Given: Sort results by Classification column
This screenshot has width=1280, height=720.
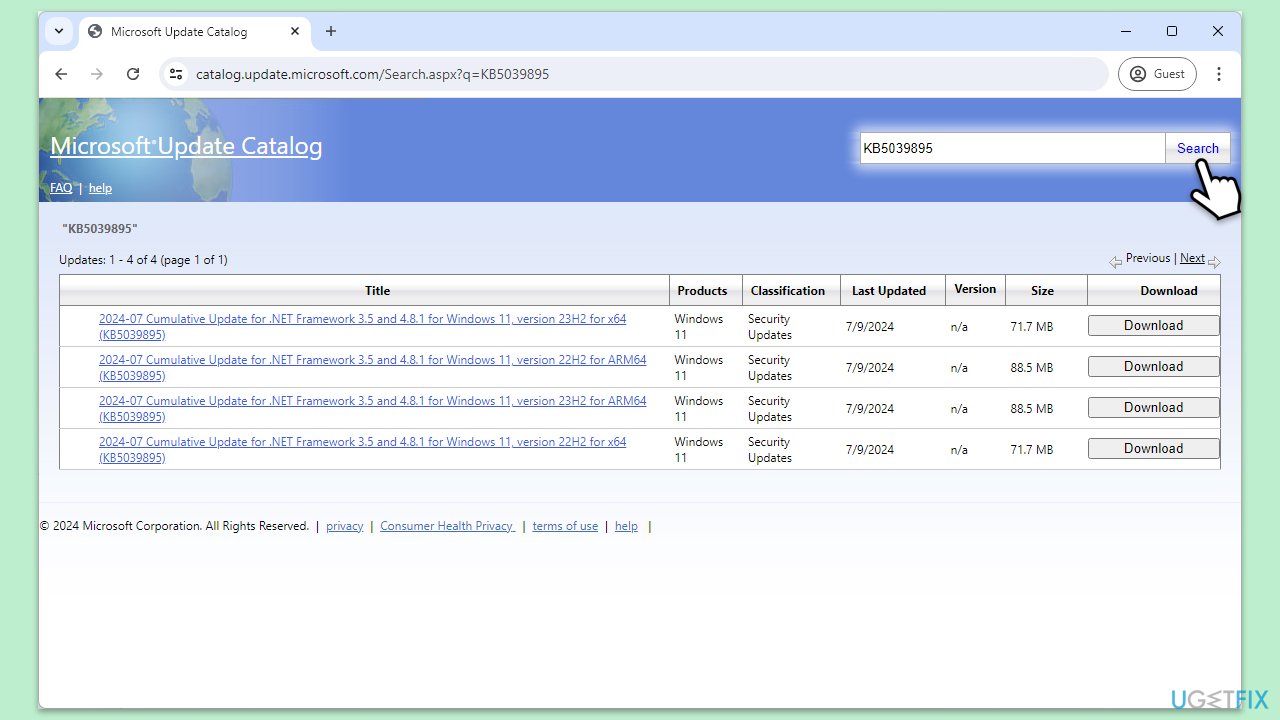Looking at the screenshot, I should click(788, 291).
